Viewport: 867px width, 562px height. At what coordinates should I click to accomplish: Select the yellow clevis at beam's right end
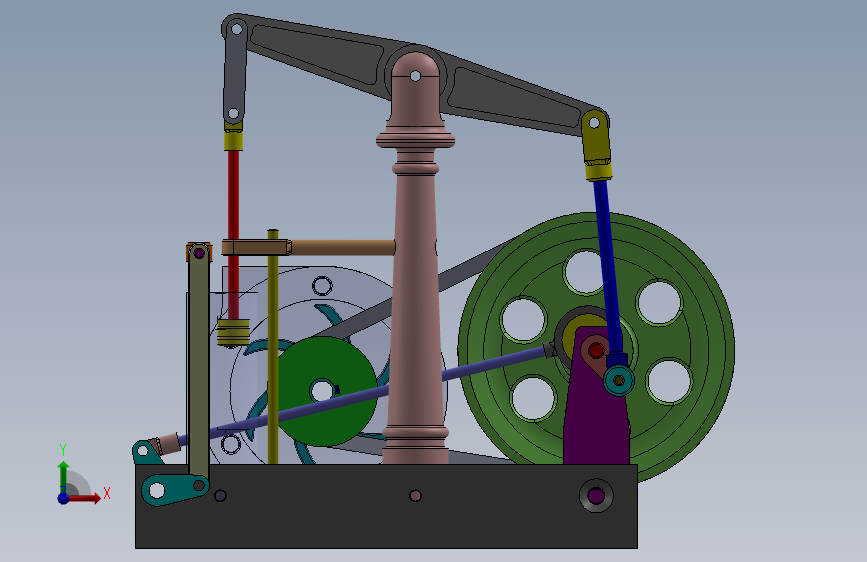tap(597, 145)
